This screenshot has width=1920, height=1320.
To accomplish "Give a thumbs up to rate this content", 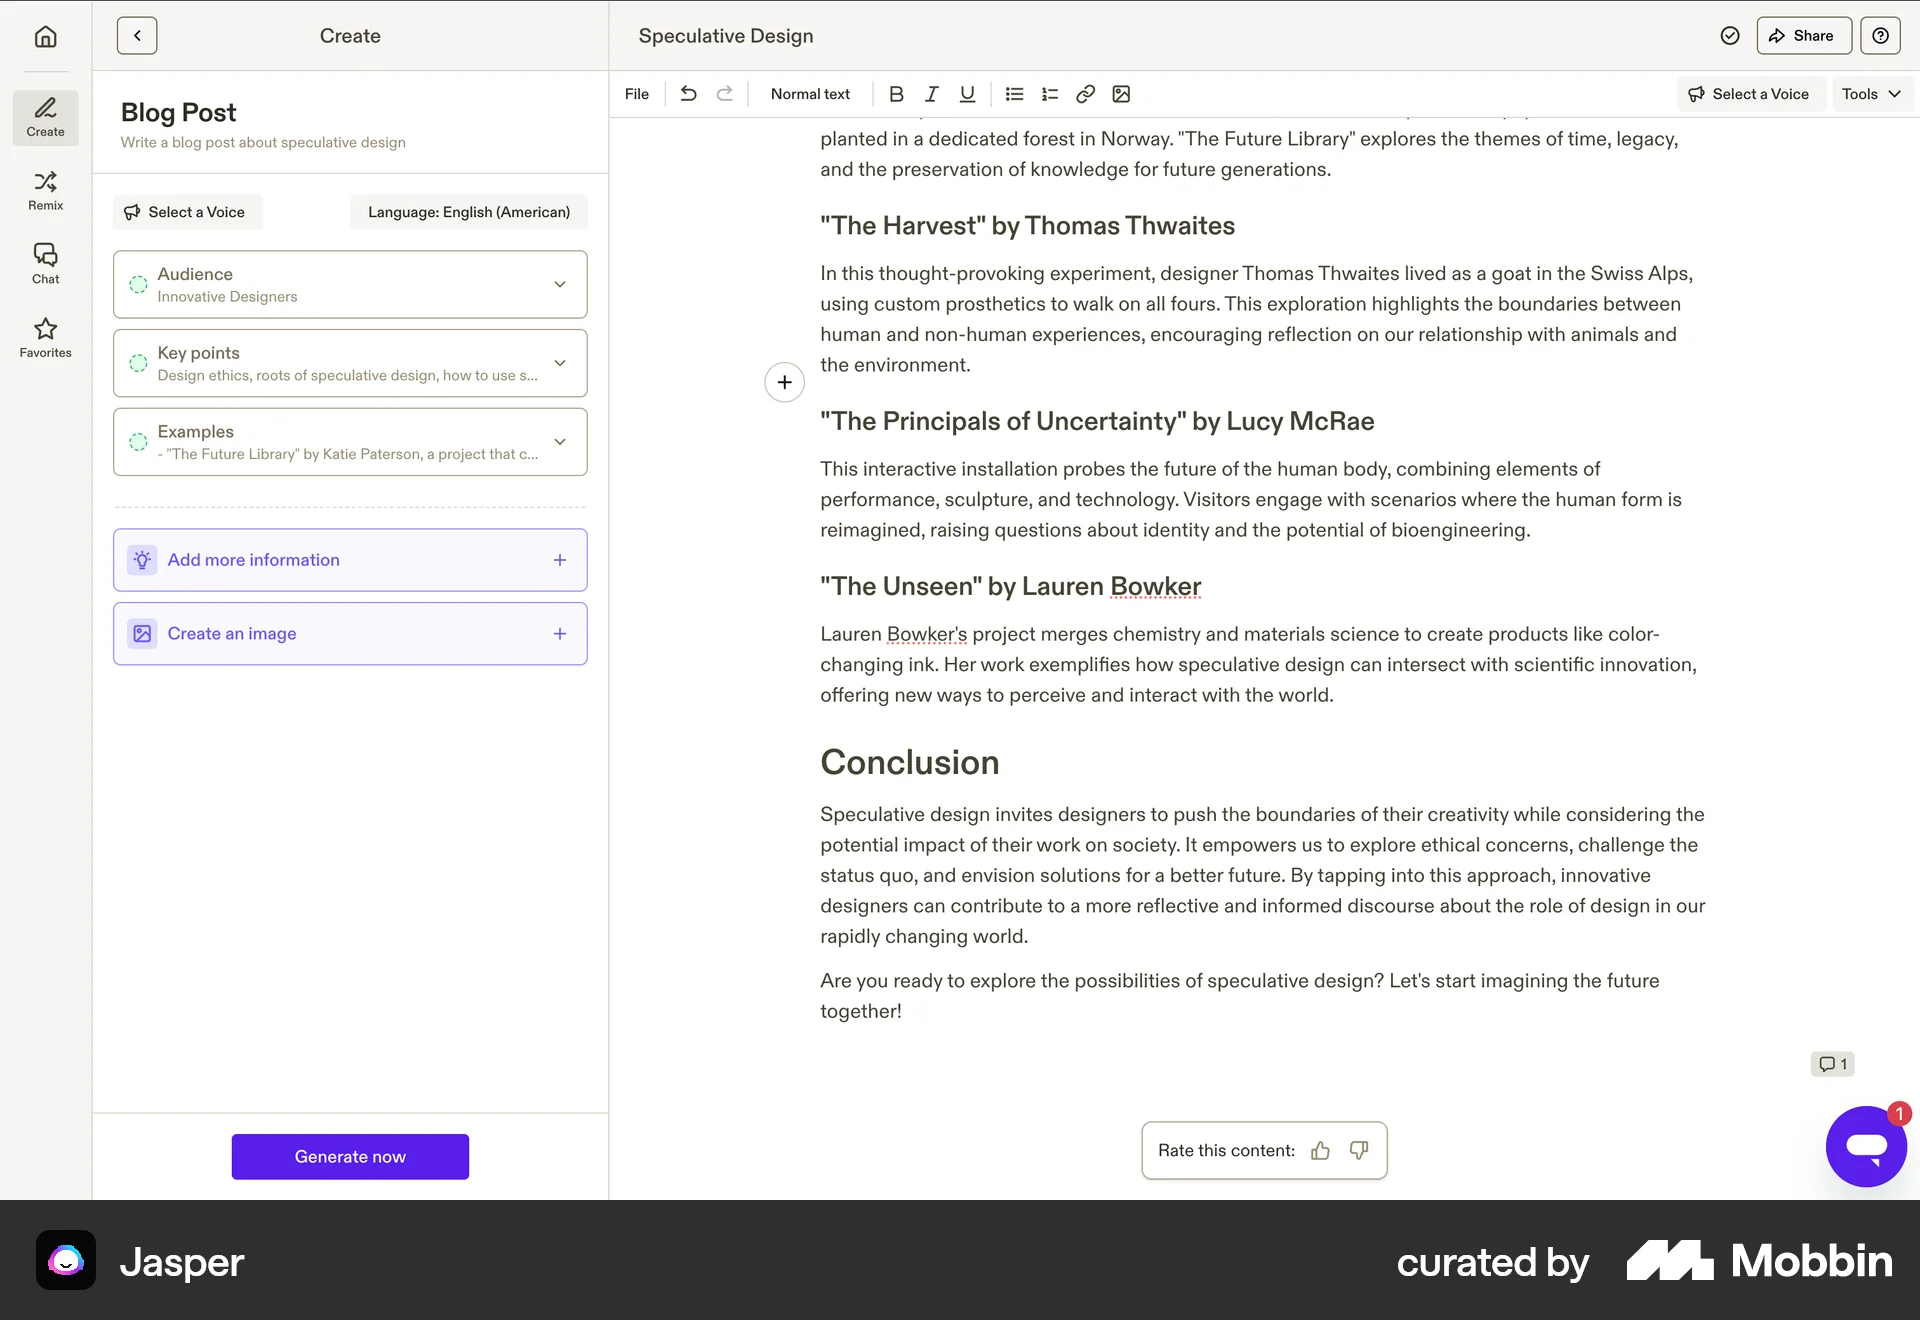I will click(1320, 1151).
